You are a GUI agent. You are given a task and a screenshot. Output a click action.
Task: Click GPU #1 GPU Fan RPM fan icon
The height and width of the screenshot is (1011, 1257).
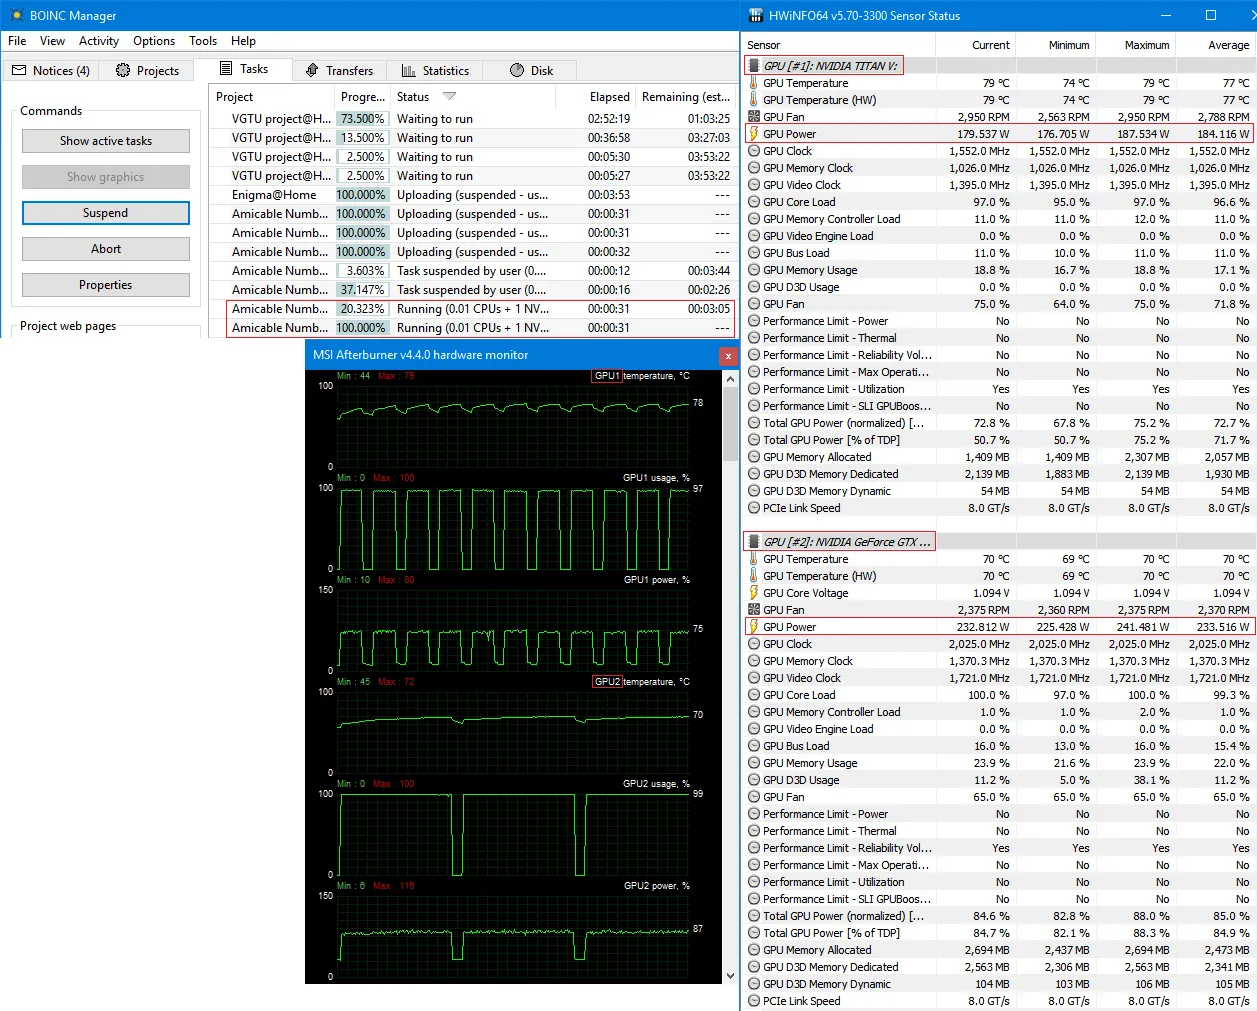pyautogui.click(x=754, y=117)
